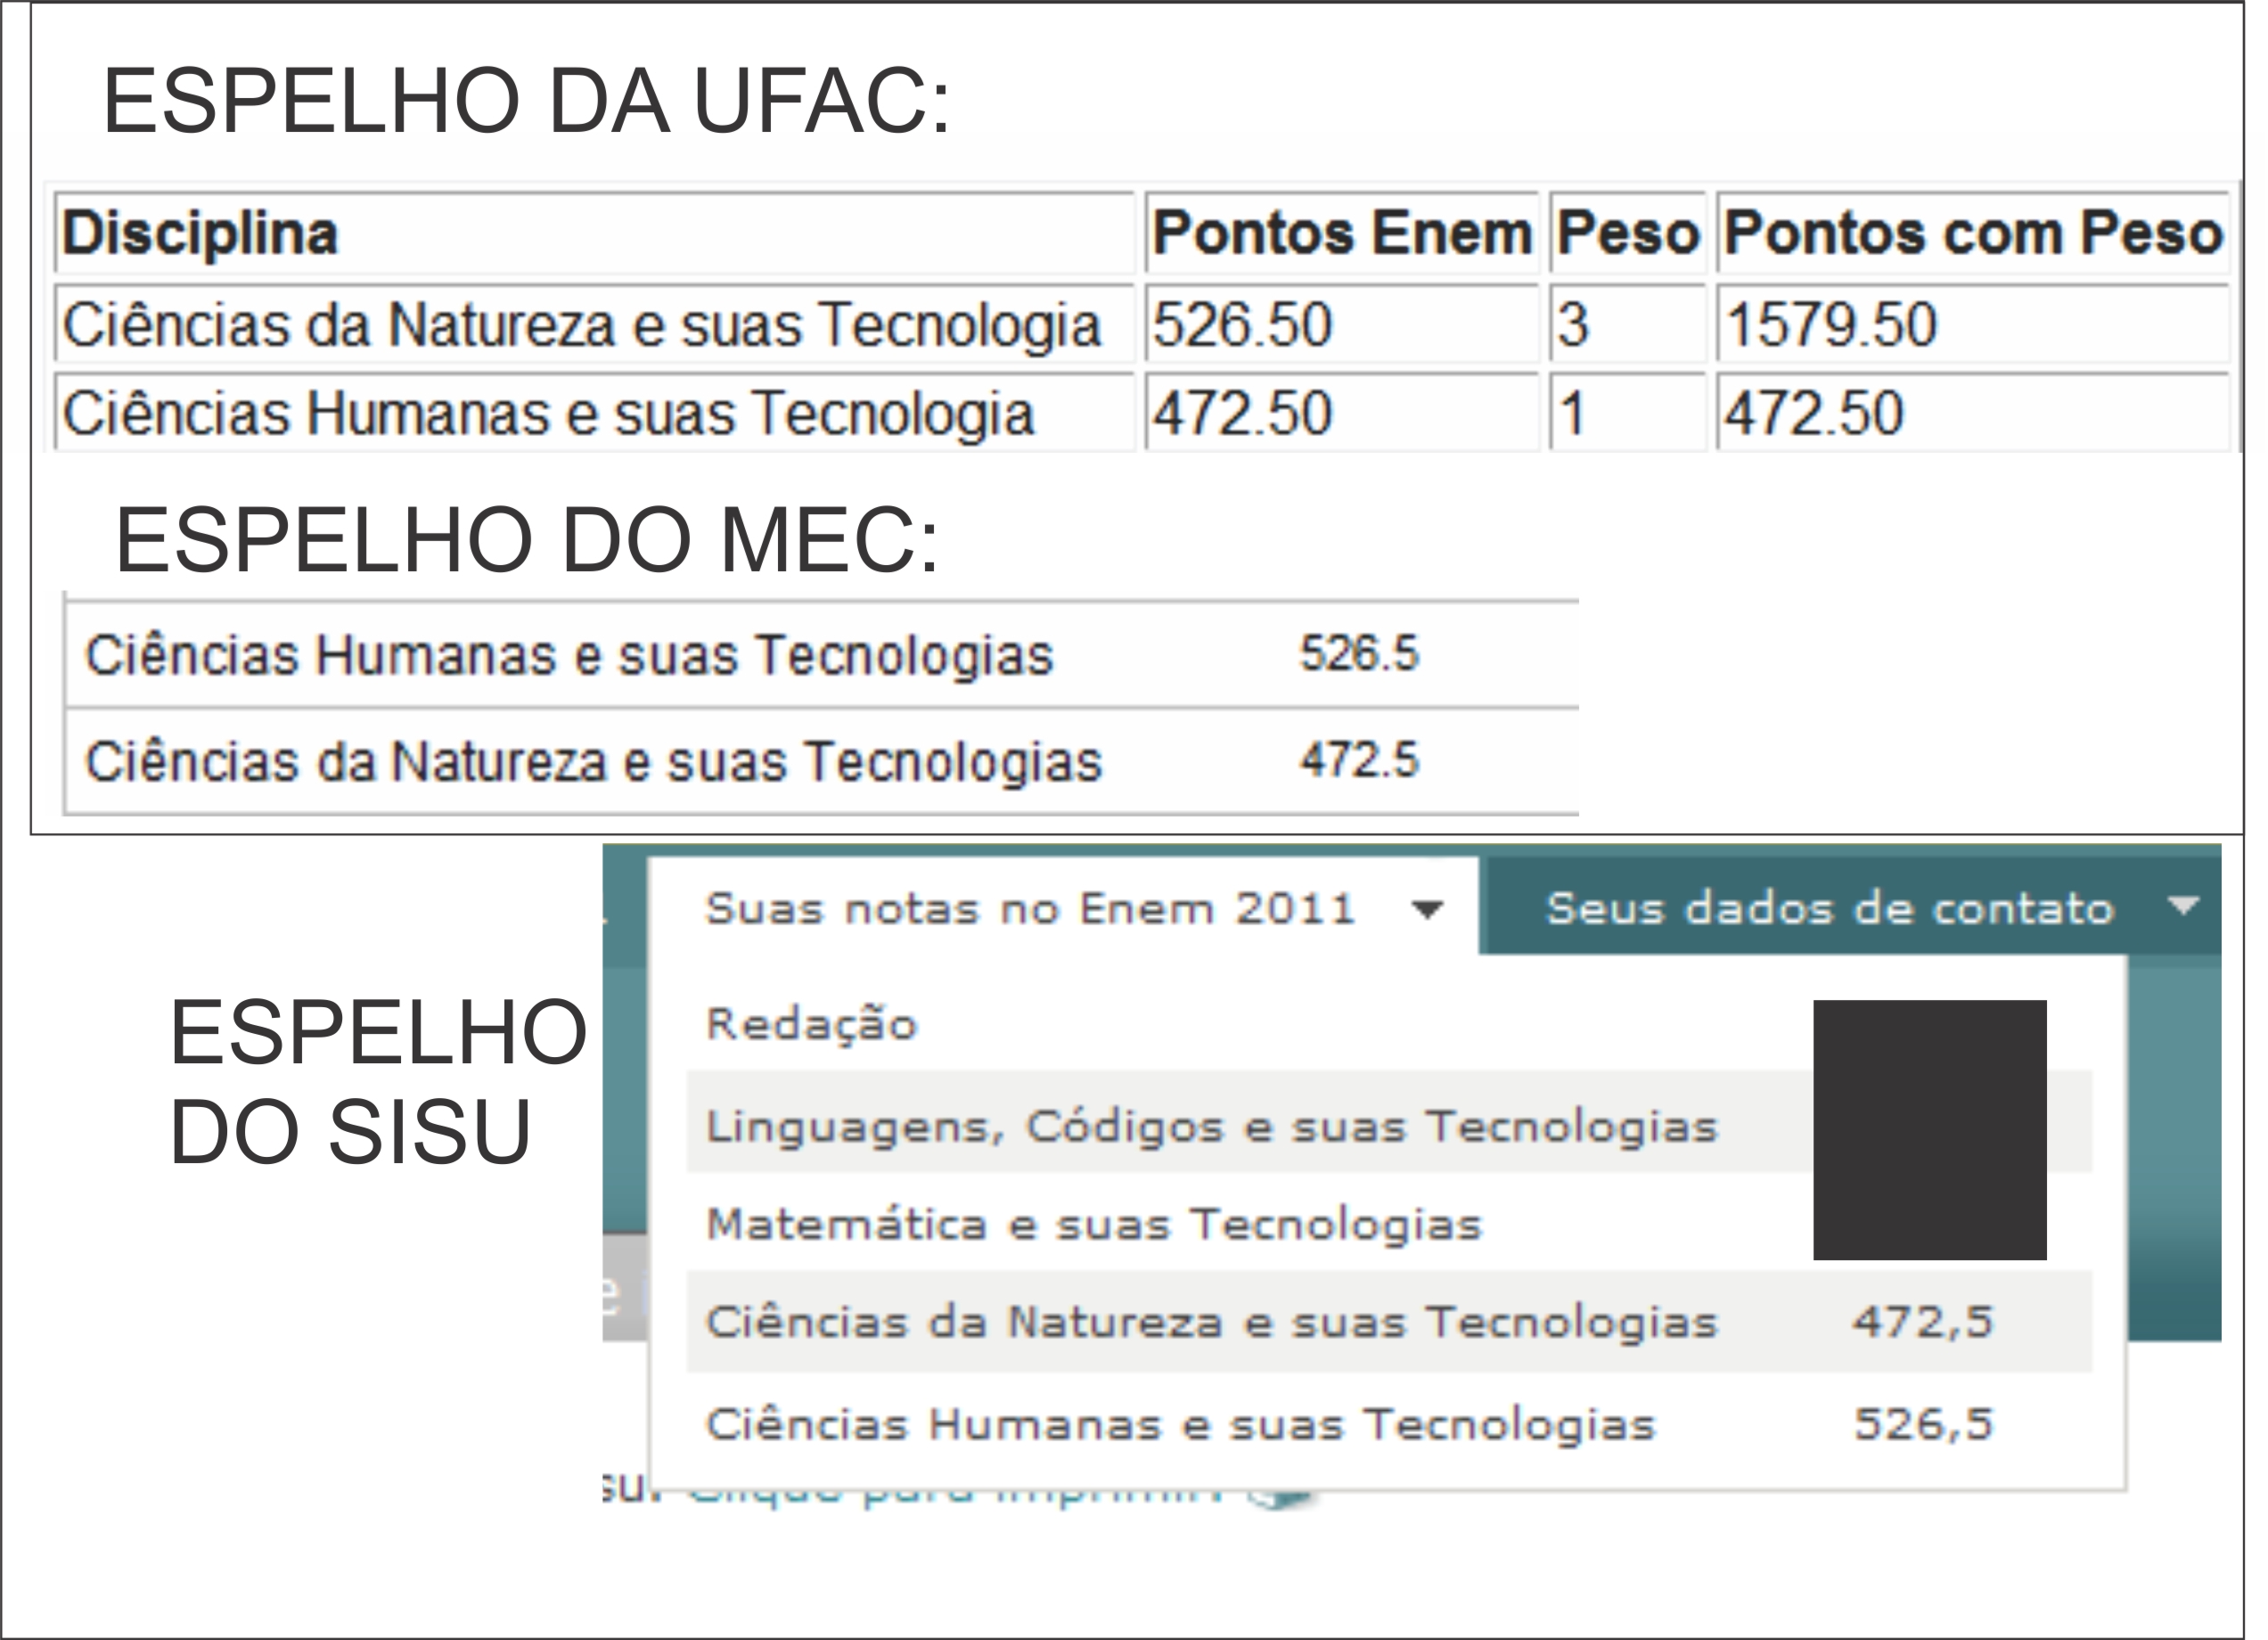Select the Peso cell showing 3

pos(1573,325)
